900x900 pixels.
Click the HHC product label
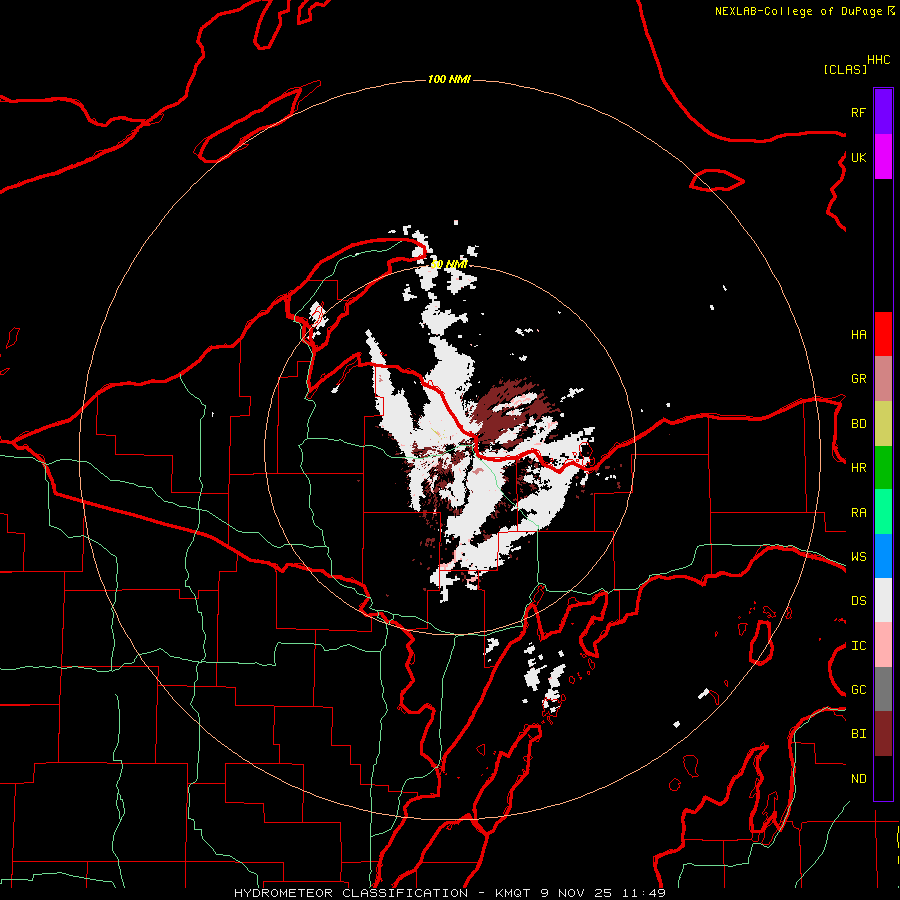point(879,60)
